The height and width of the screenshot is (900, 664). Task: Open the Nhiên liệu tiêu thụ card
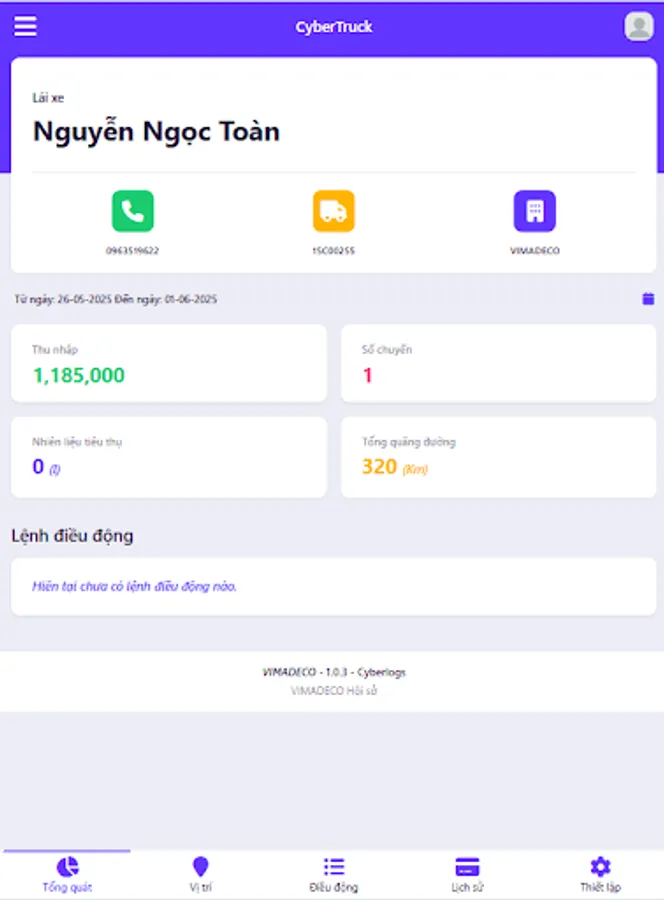point(169,457)
